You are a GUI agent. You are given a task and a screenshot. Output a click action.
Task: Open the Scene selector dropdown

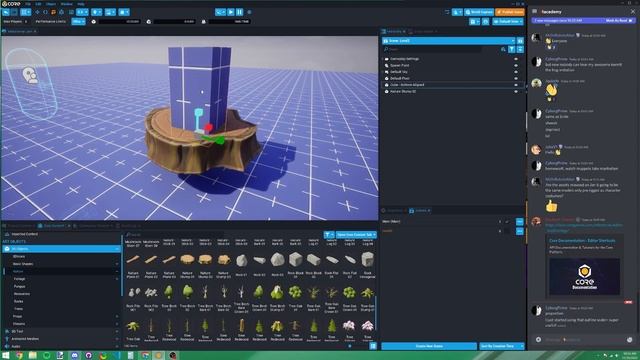[x=449, y=41]
